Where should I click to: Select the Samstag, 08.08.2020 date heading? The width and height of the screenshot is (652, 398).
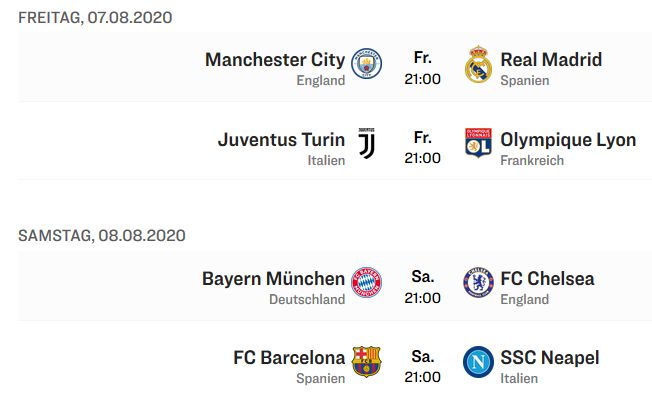(x=102, y=236)
